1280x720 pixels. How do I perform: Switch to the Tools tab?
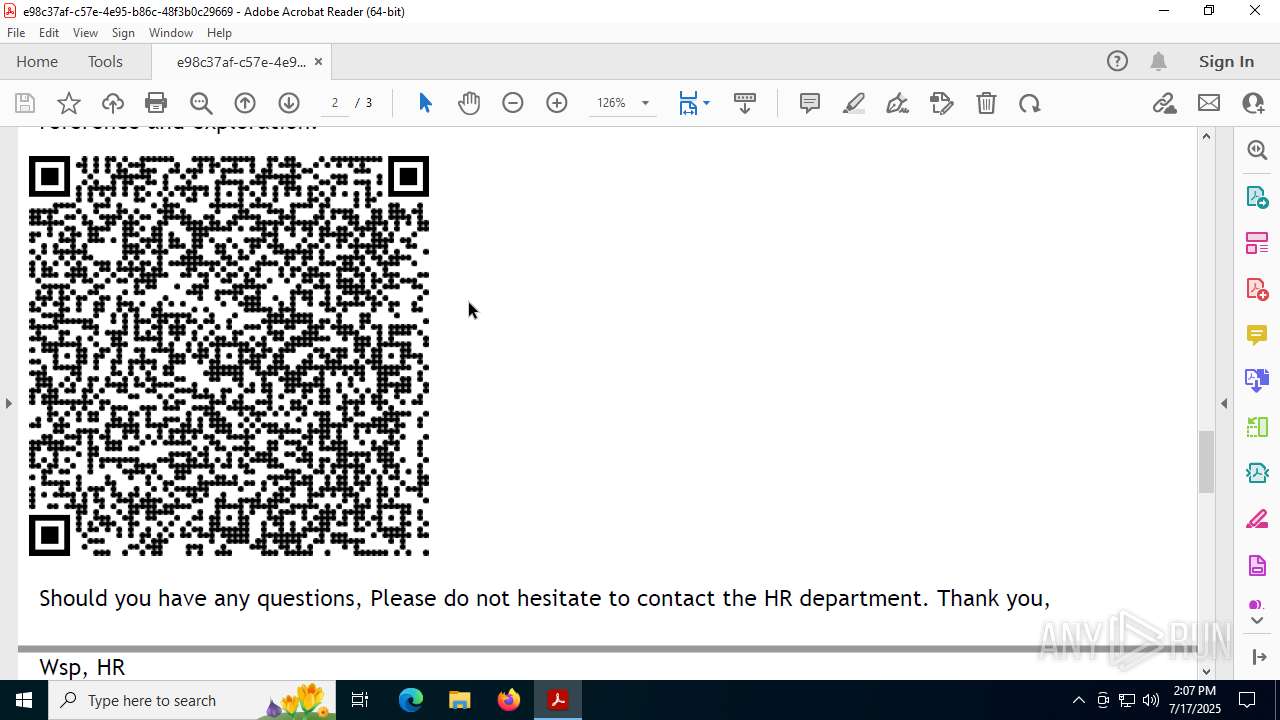[105, 62]
